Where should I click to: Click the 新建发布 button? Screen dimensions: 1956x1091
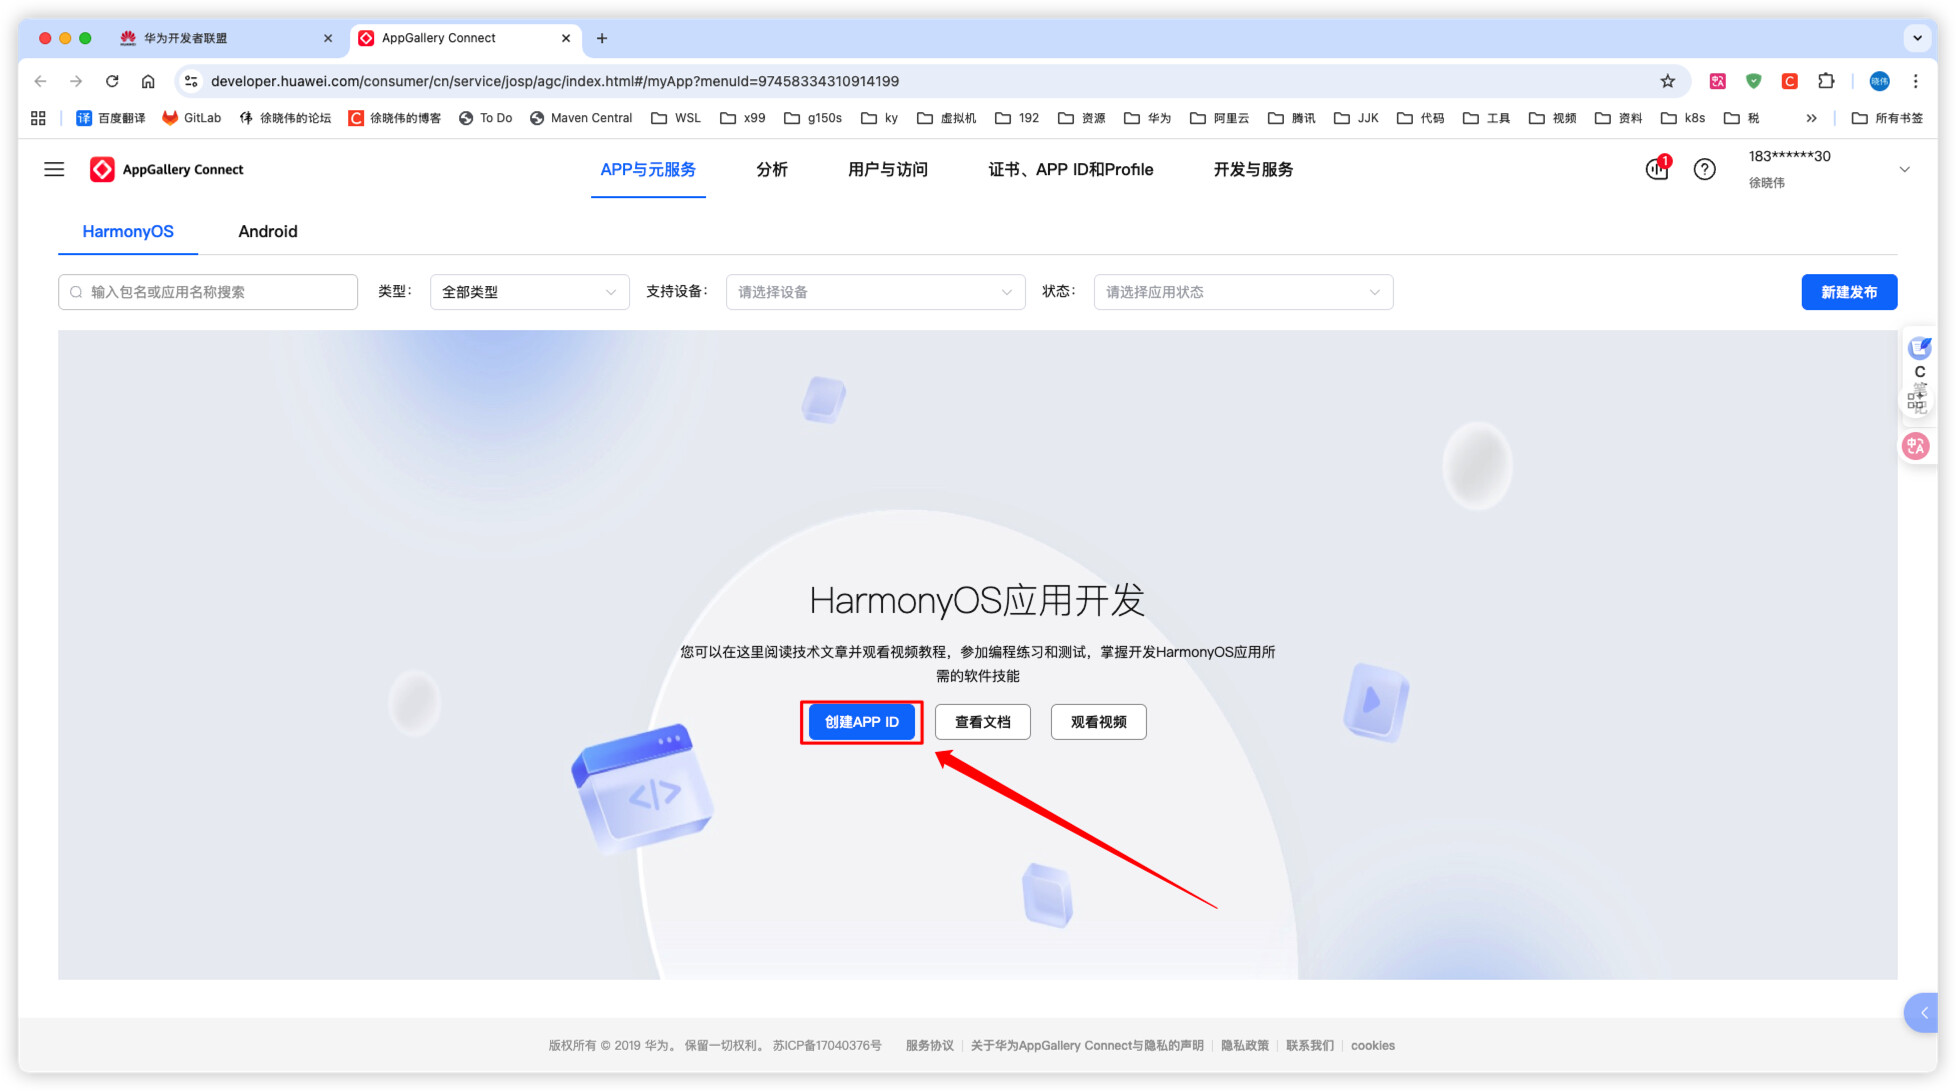[x=1848, y=292]
